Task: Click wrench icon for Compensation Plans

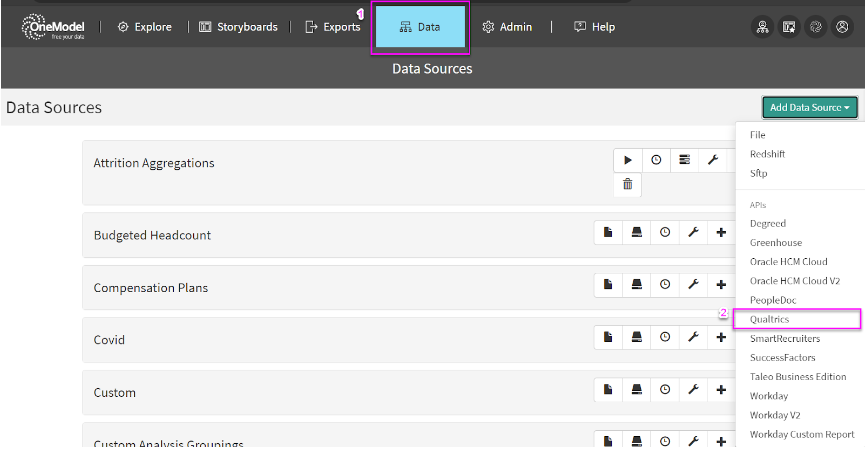Action: coord(693,284)
